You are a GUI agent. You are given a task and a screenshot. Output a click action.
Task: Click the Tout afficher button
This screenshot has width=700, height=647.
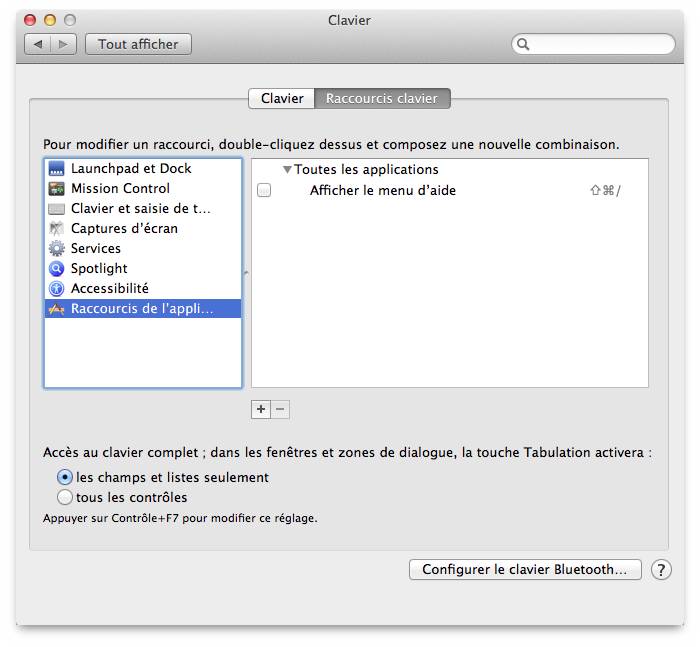tap(138, 44)
